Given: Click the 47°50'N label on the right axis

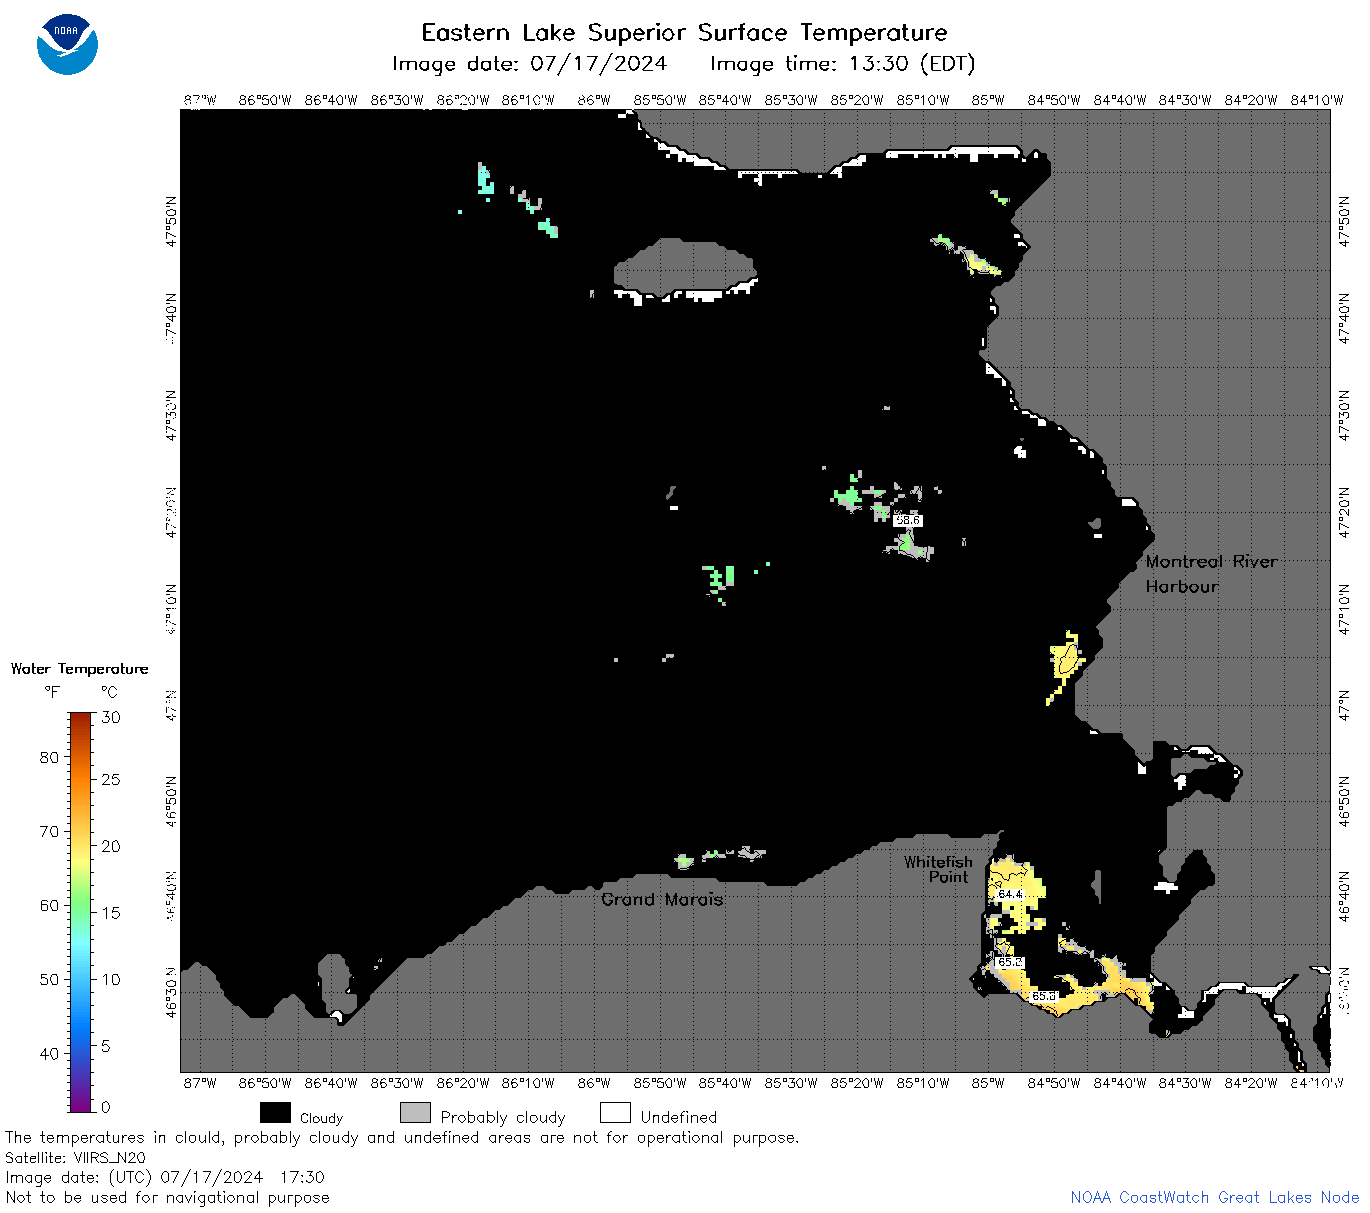Looking at the screenshot, I should pyautogui.click(x=1344, y=221).
